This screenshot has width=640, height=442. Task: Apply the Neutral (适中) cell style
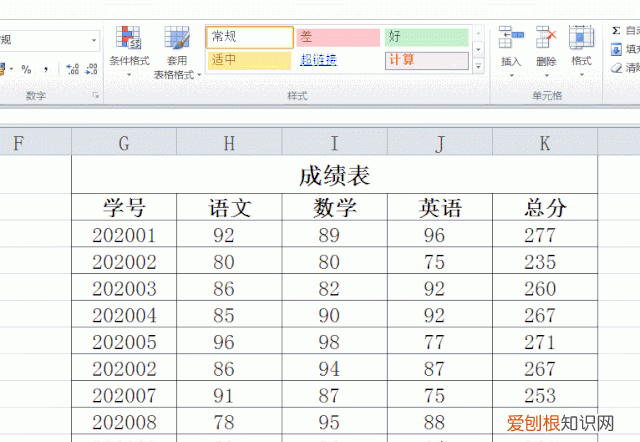249,60
